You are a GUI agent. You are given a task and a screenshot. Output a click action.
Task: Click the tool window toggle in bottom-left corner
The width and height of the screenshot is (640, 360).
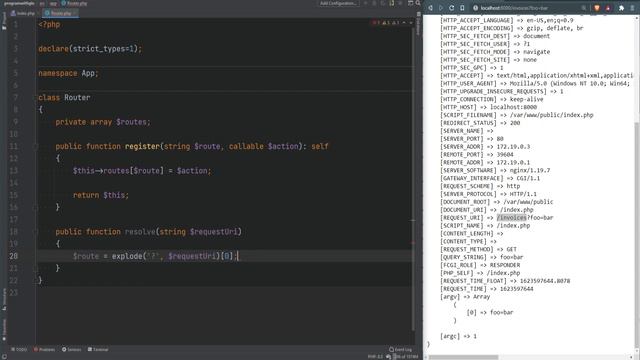pyautogui.click(x=4, y=356)
